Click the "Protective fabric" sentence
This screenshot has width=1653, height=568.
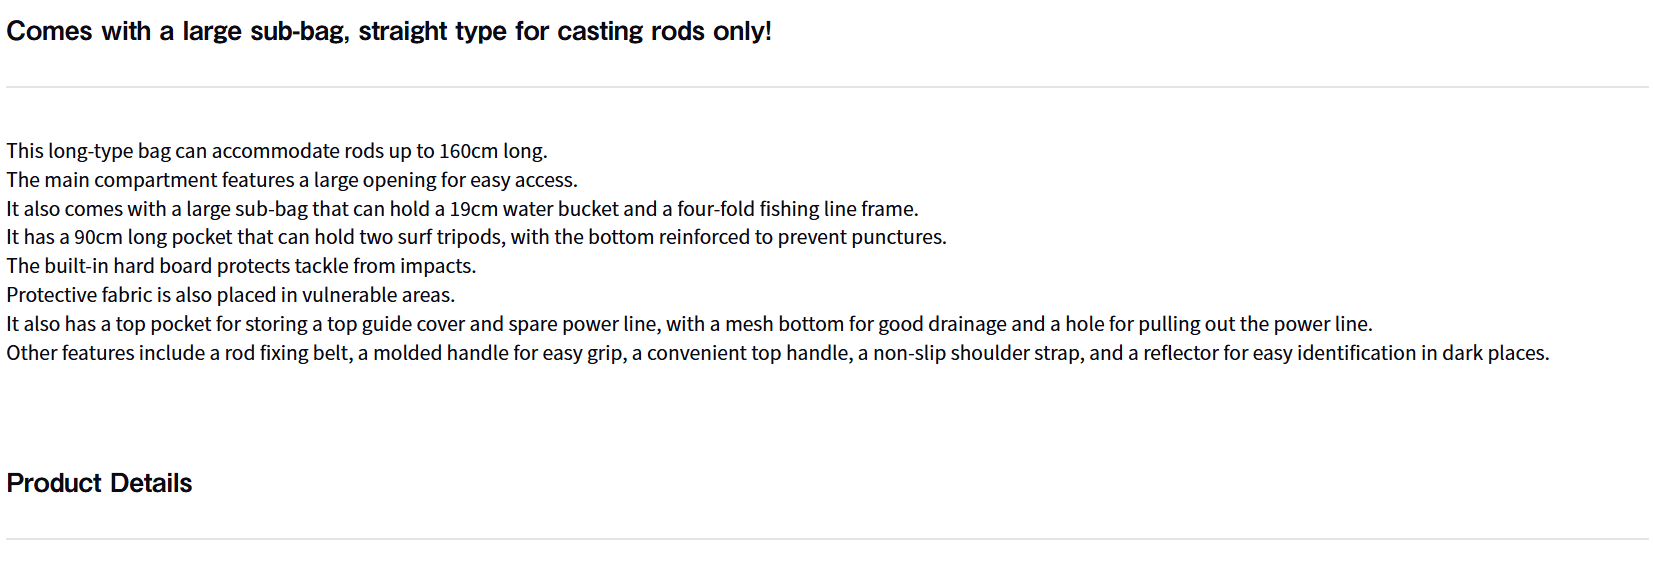230,295
